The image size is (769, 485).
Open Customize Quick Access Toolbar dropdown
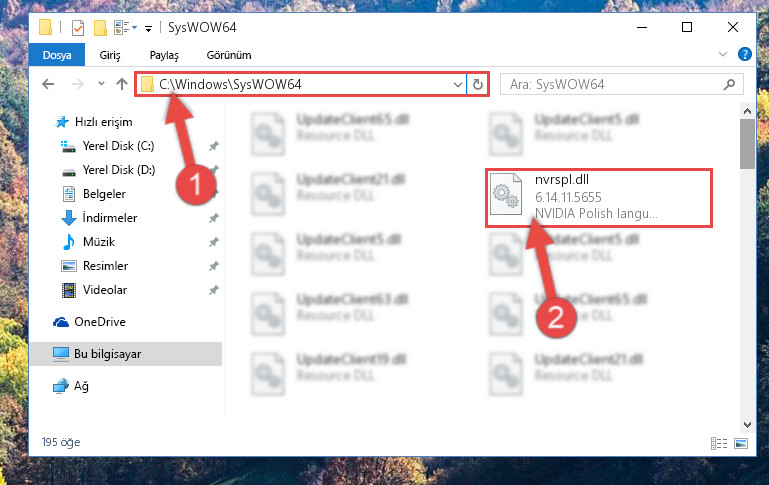[148, 29]
